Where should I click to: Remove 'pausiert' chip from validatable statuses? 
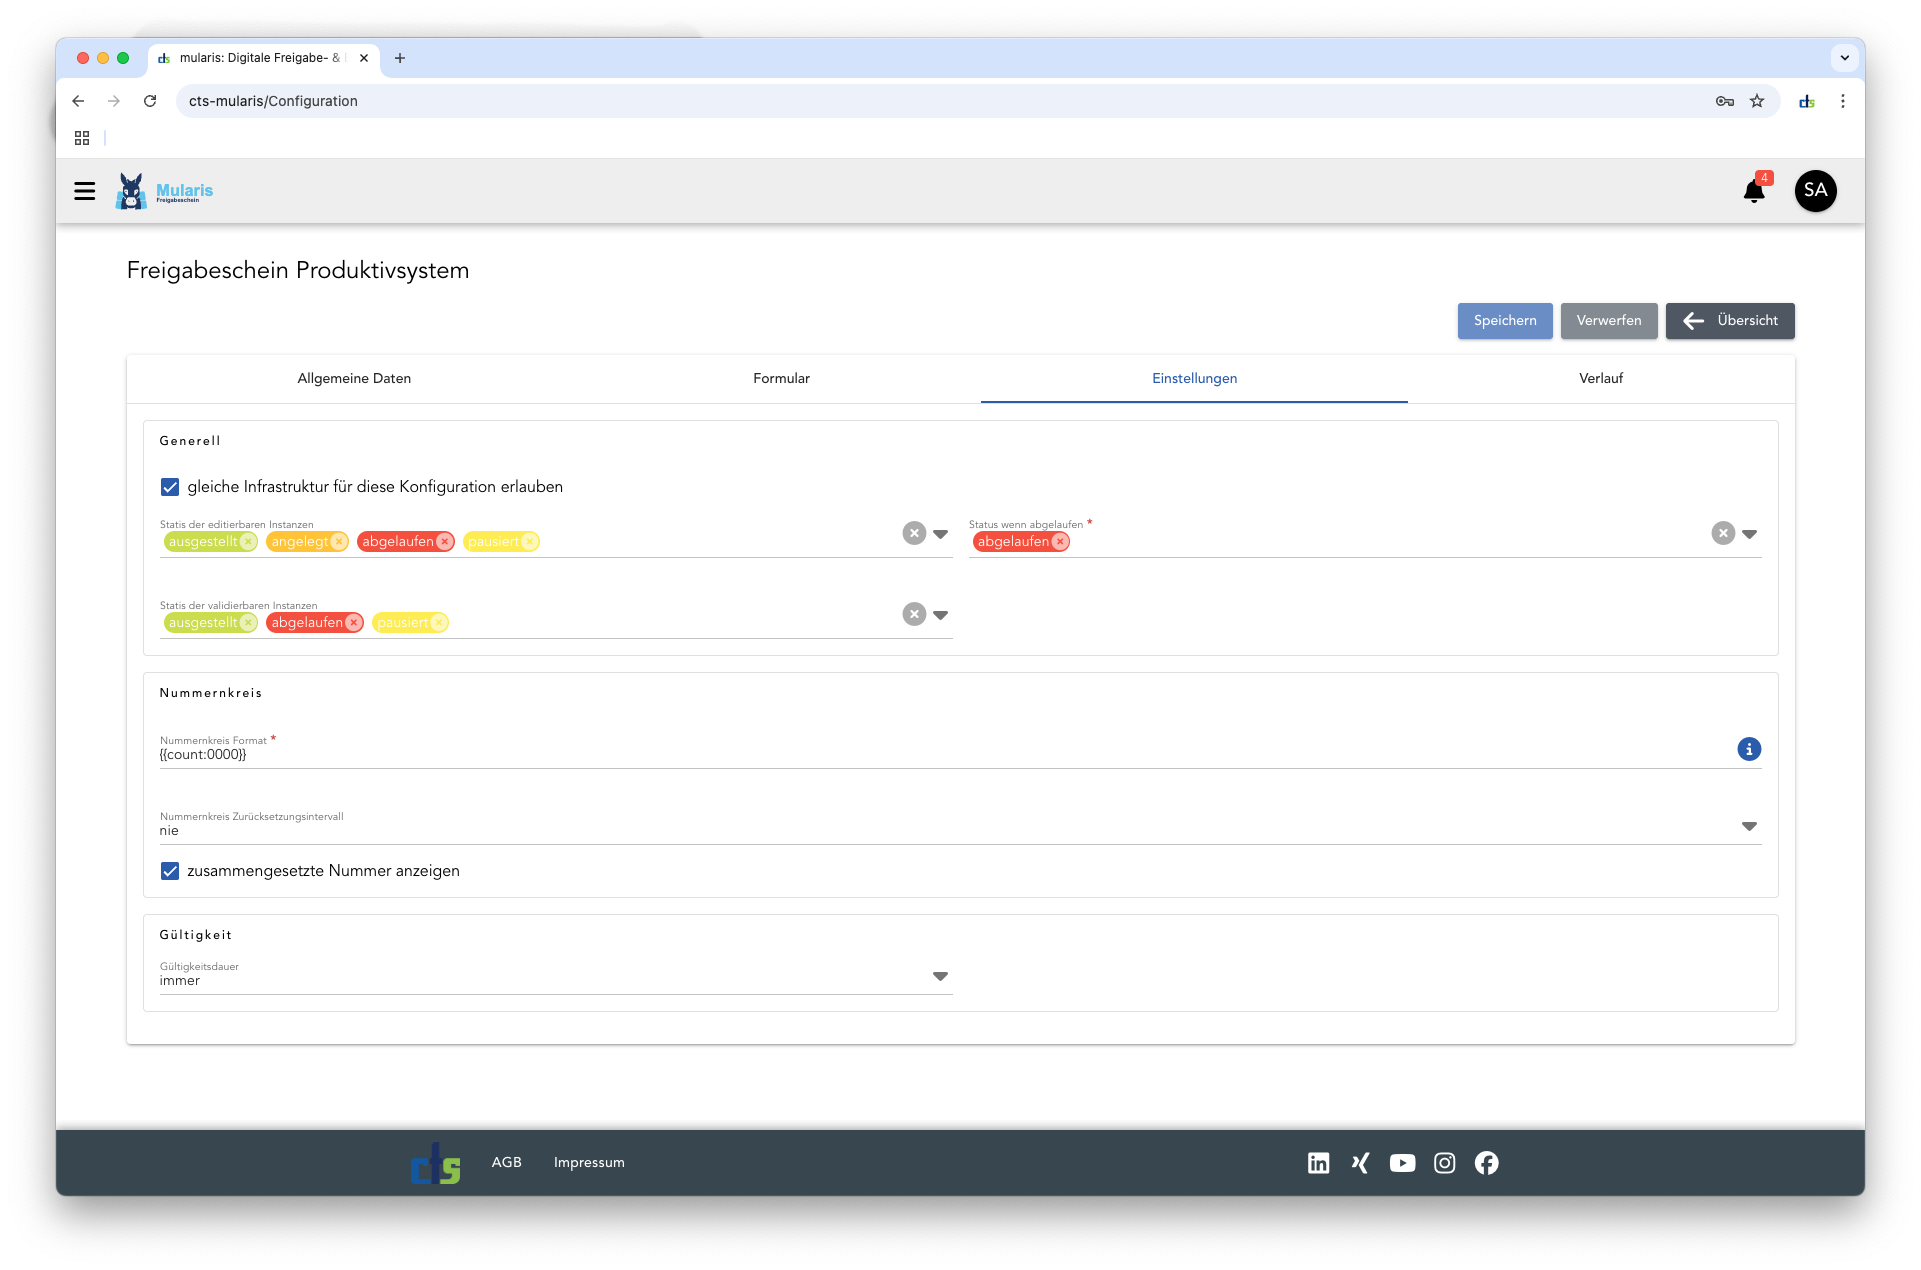[x=438, y=623]
